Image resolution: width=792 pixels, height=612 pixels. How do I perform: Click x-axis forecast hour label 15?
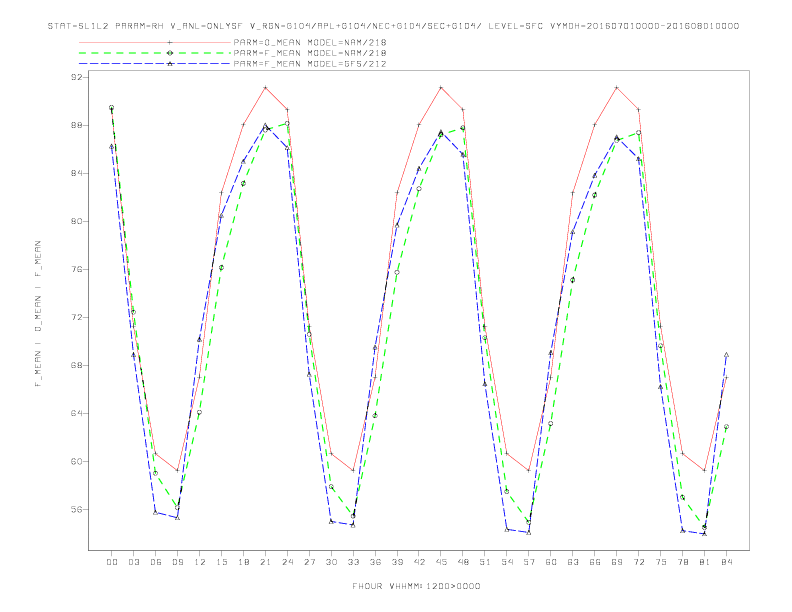(x=221, y=562)
